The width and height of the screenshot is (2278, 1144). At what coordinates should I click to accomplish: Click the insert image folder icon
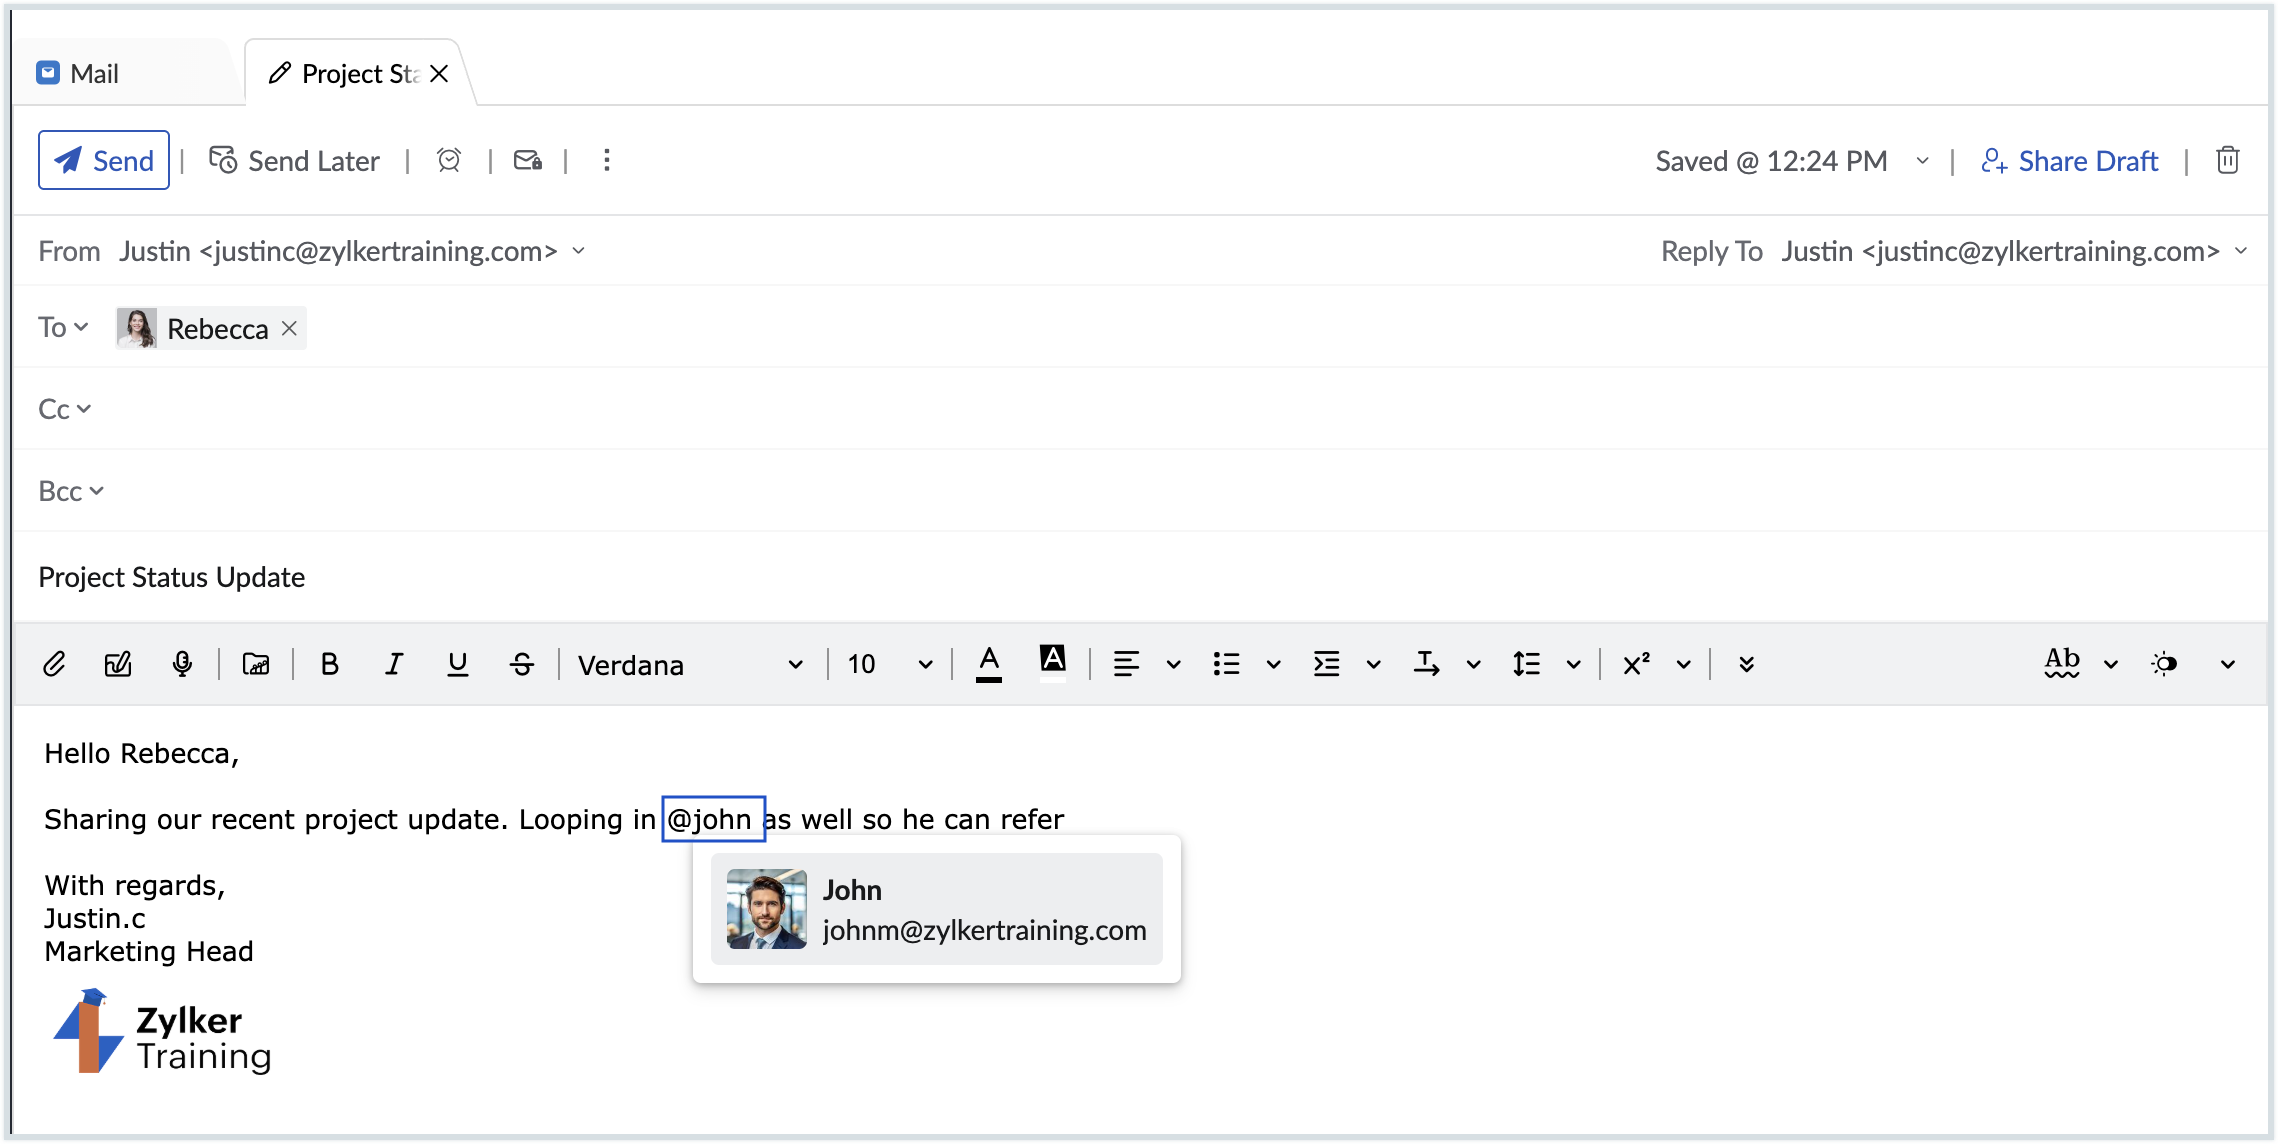pyautogui.click(x=256, y=664)
